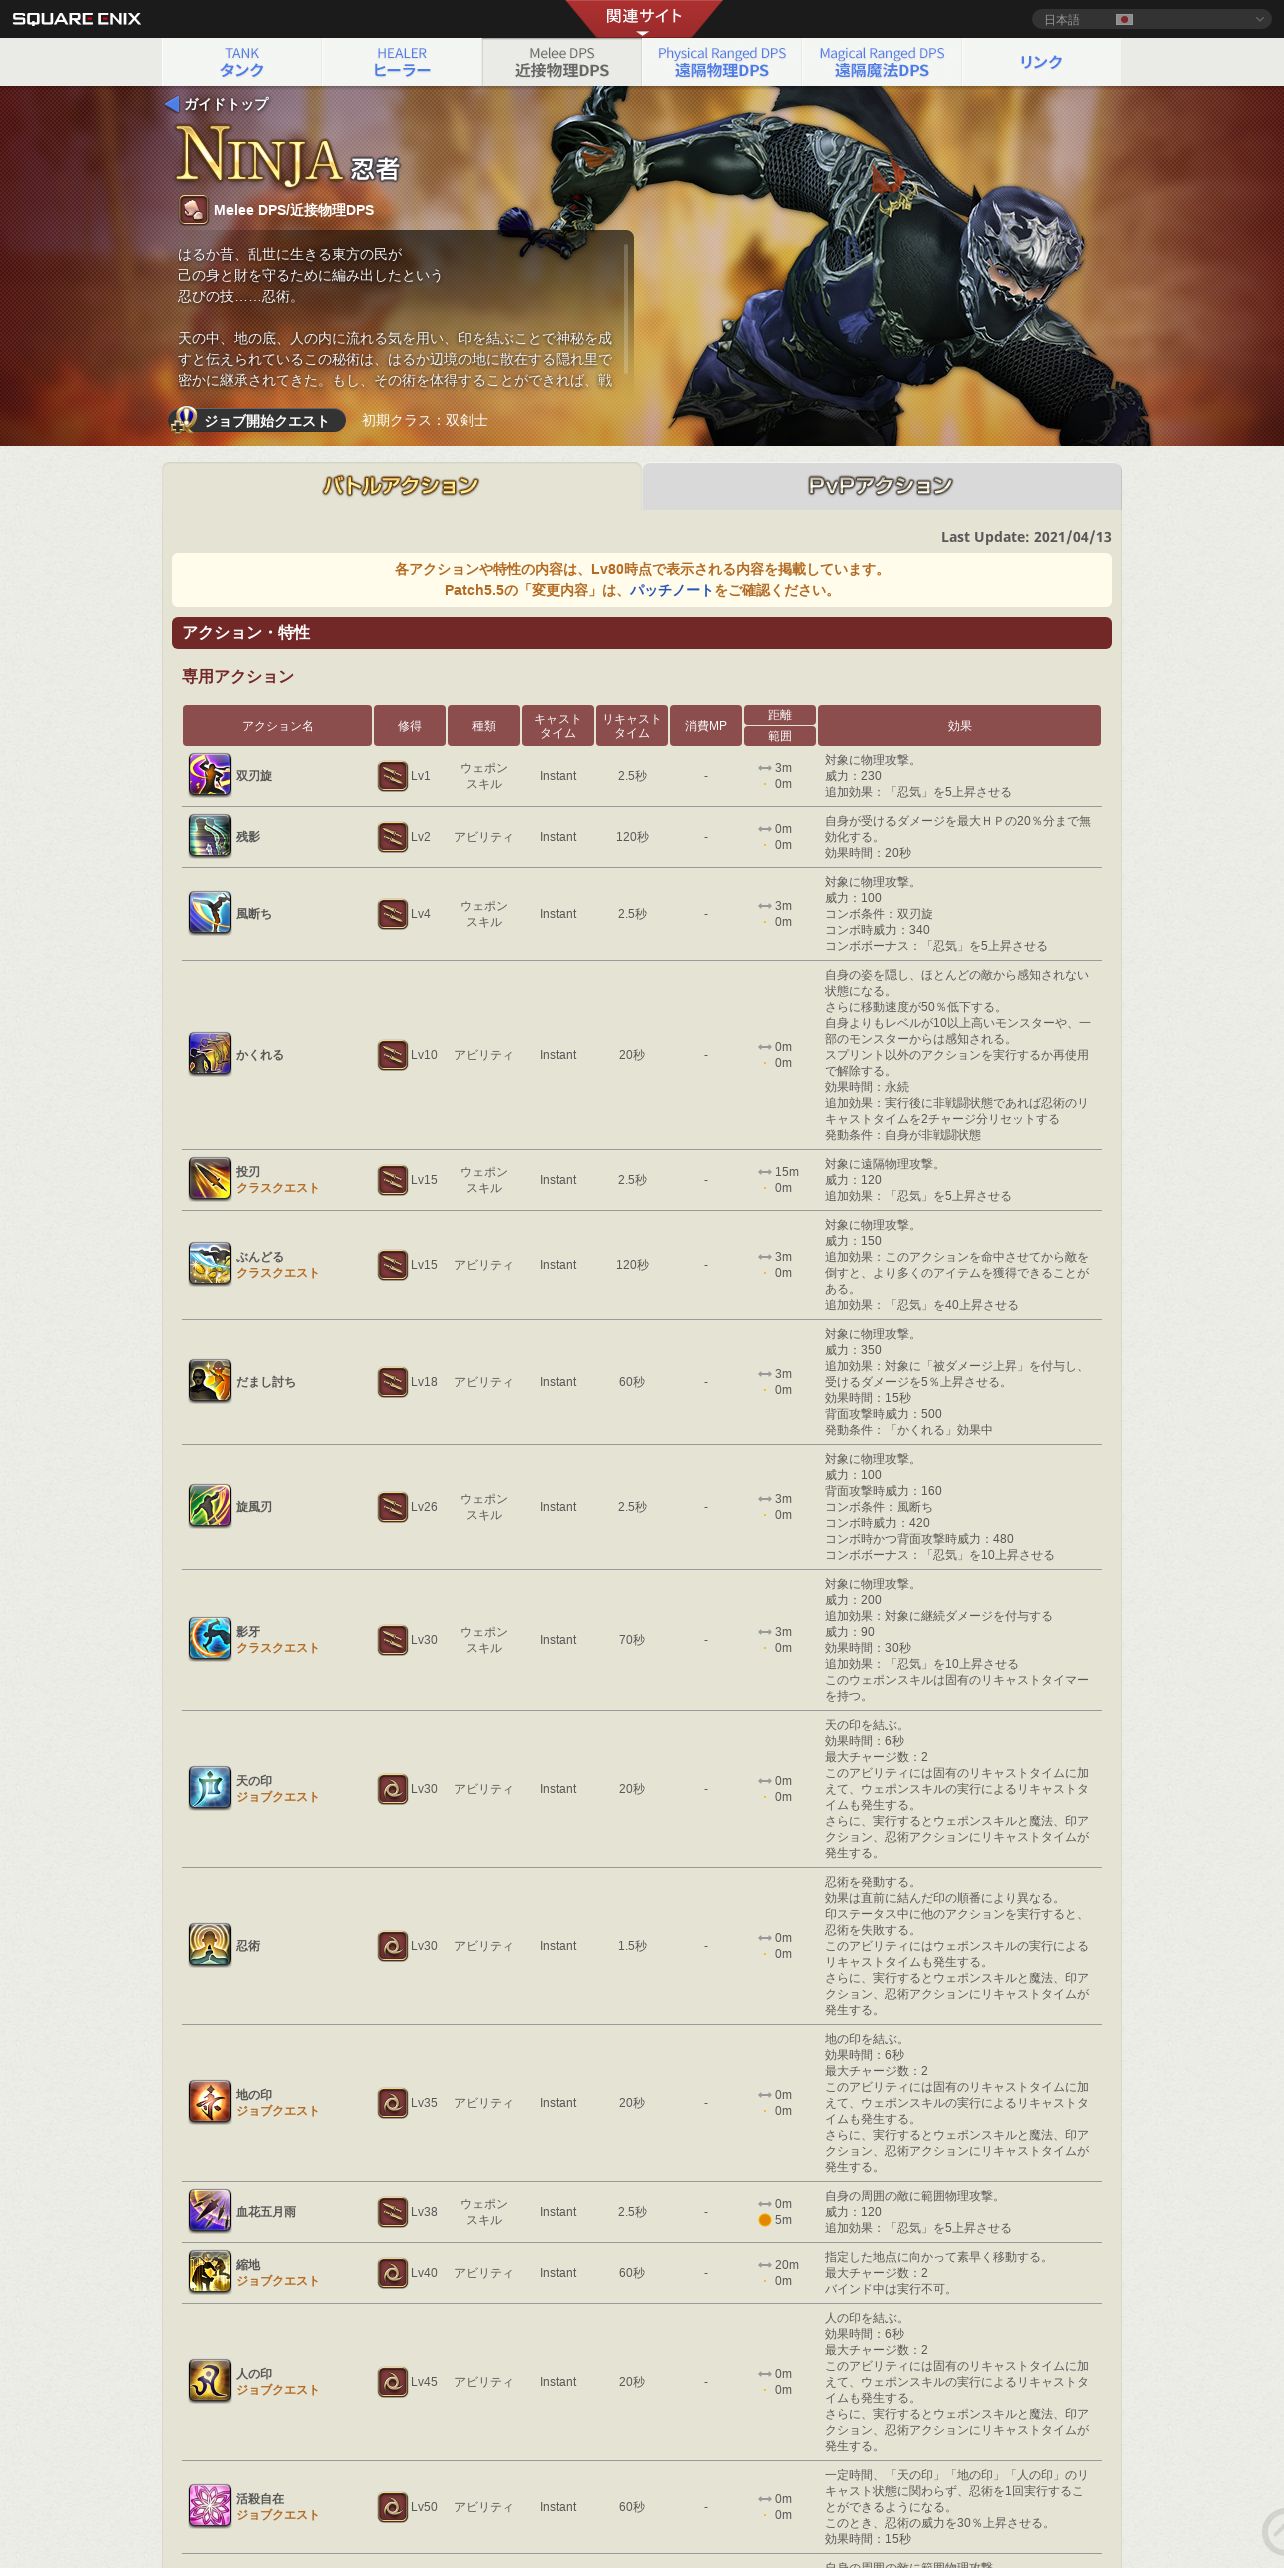Open the HEALER ヒーラー tab
This screenshot has height=2568, width=1284.
click(x=402, y=62)
